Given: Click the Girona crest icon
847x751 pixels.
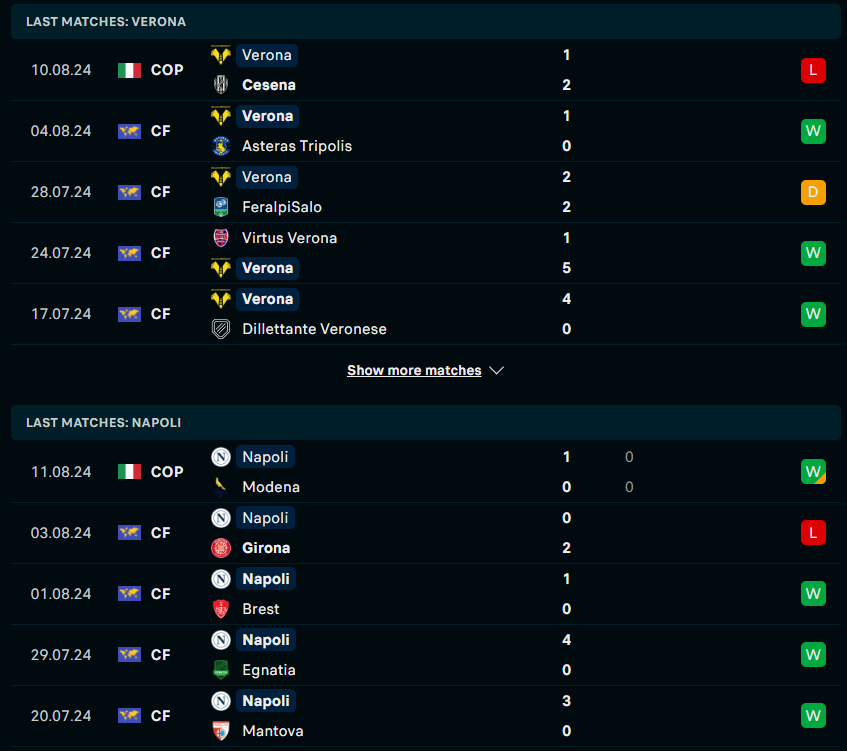Looking at the screenshot, I should [220, 548].
